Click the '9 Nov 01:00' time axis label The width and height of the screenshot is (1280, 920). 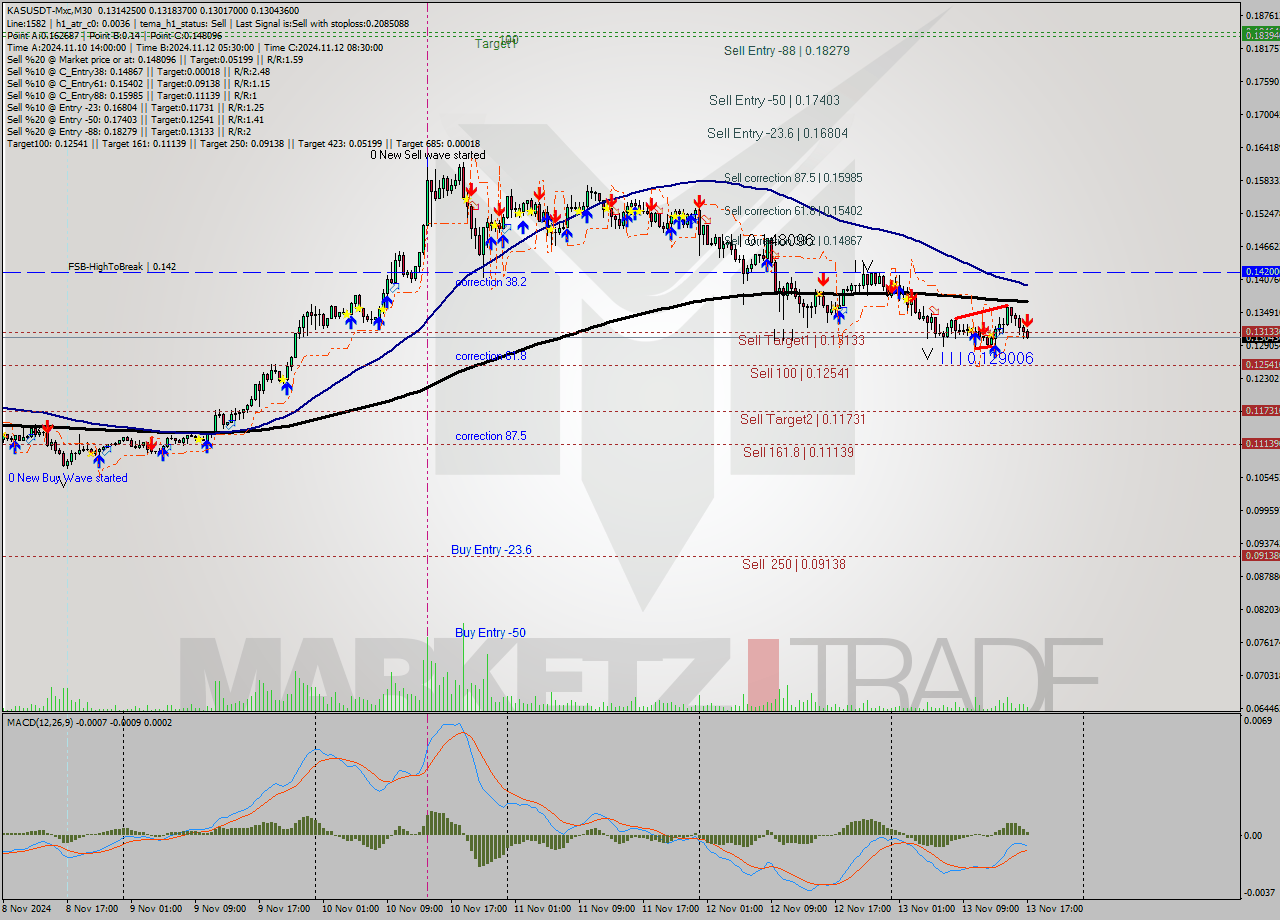coord(155,909)
